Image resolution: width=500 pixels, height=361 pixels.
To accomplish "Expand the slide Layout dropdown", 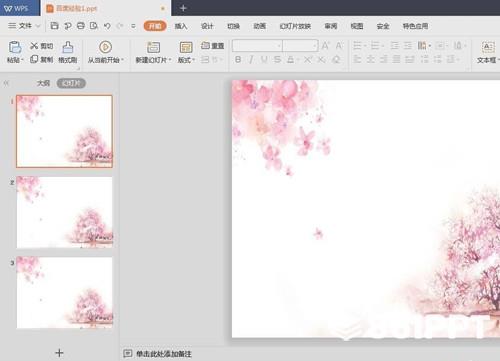I will 186,60.
